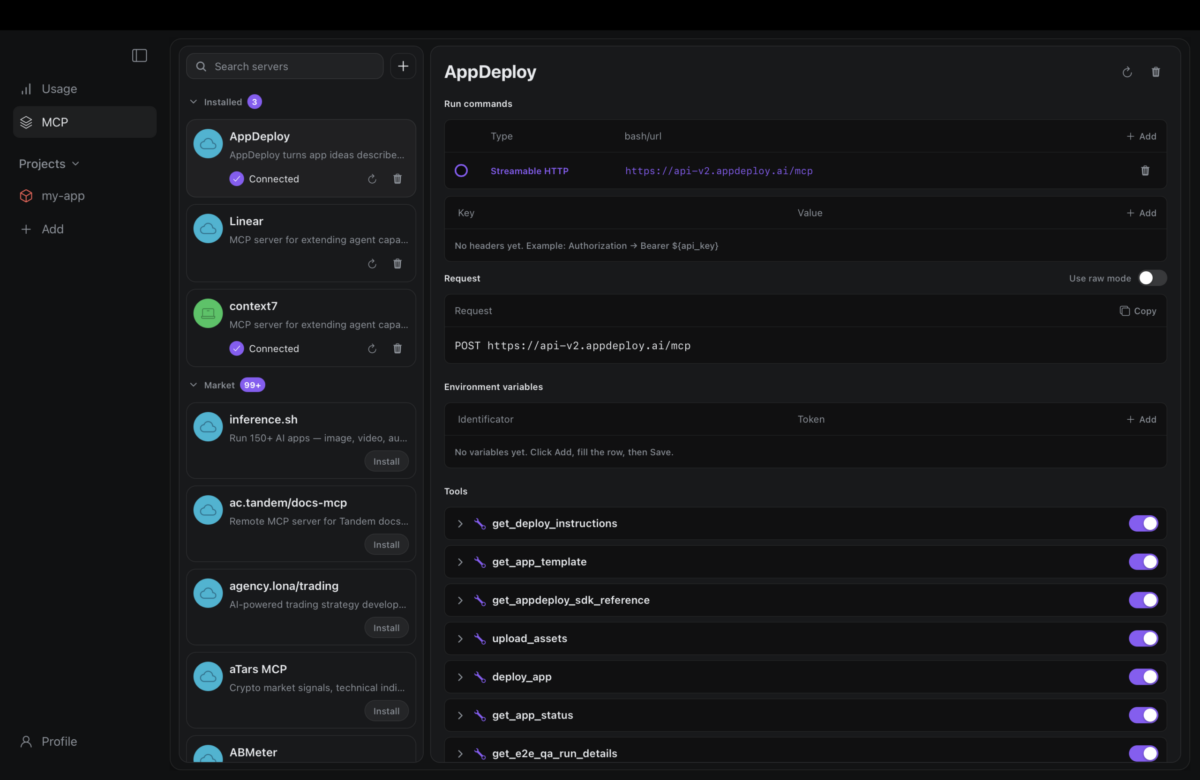1200x780 pixels.
Task: Open the Projects dropdown
Action: [49, 164]
